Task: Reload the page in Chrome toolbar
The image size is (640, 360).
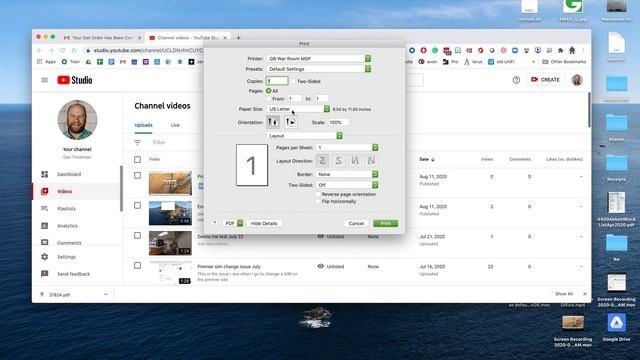Action: tap(62, 50)
